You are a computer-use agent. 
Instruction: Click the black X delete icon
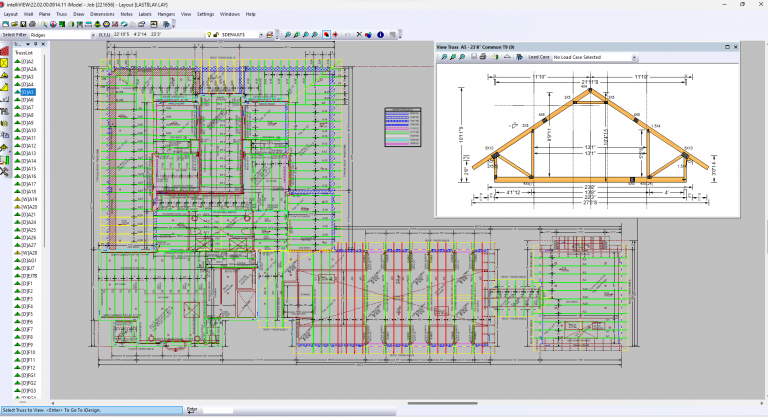point(359,35)
